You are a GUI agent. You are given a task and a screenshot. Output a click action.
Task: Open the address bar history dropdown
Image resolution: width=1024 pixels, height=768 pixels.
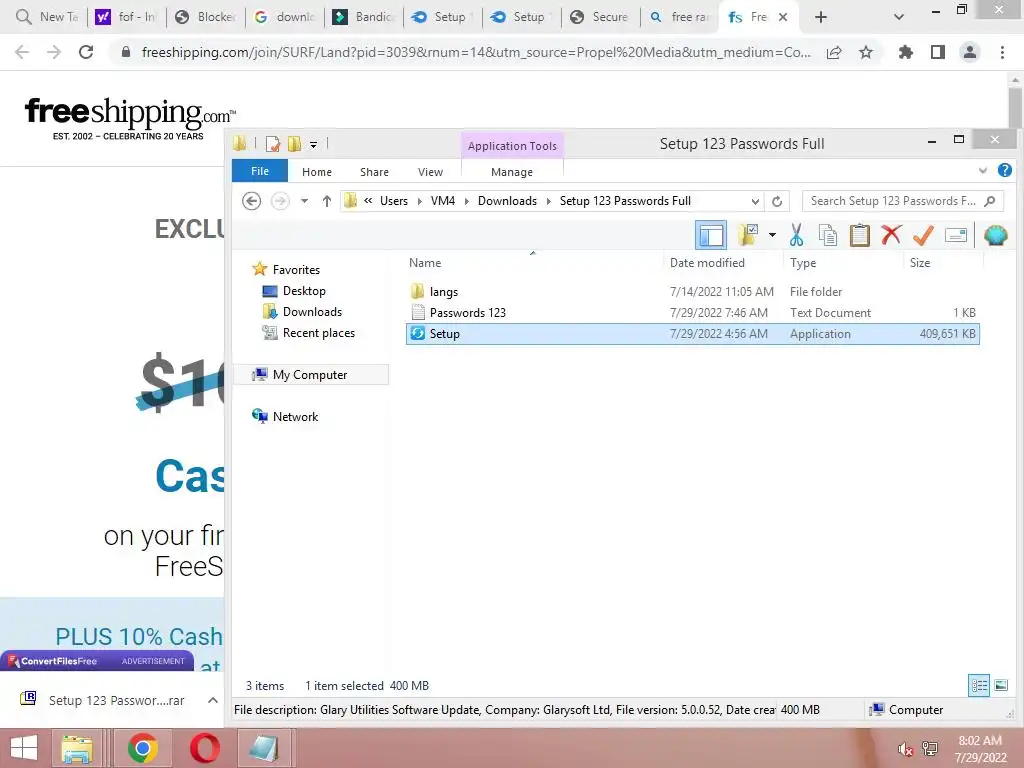point(755,201)
